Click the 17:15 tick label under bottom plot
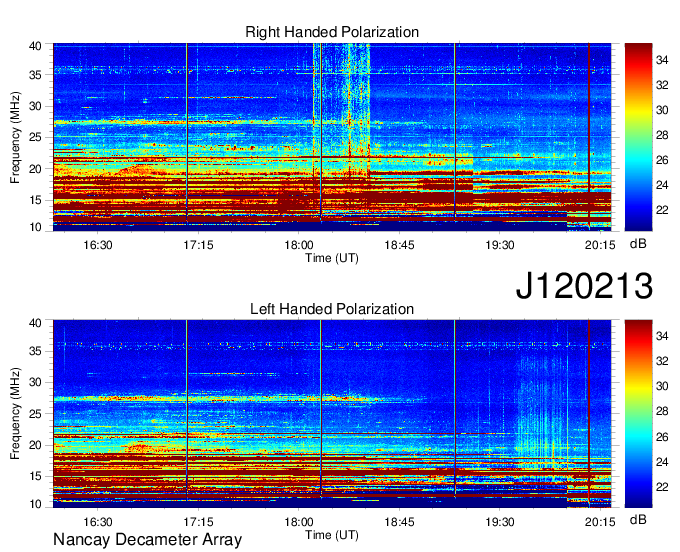The width and height of the screenshot is (680, 552). pyautogui.click(x=198, y=522)
